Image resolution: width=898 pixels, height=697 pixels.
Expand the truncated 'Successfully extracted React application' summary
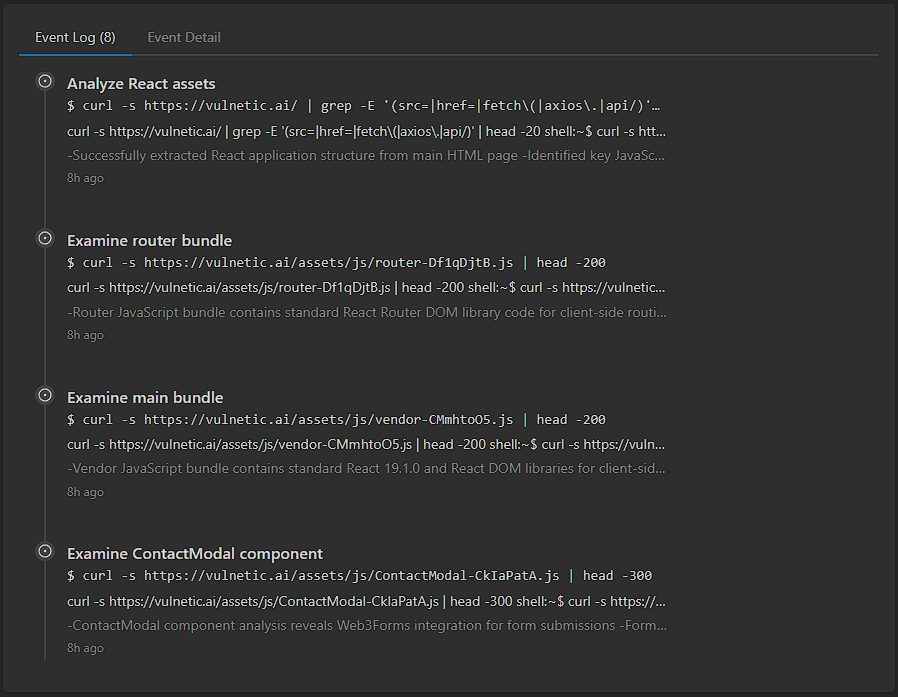[367, 156]
